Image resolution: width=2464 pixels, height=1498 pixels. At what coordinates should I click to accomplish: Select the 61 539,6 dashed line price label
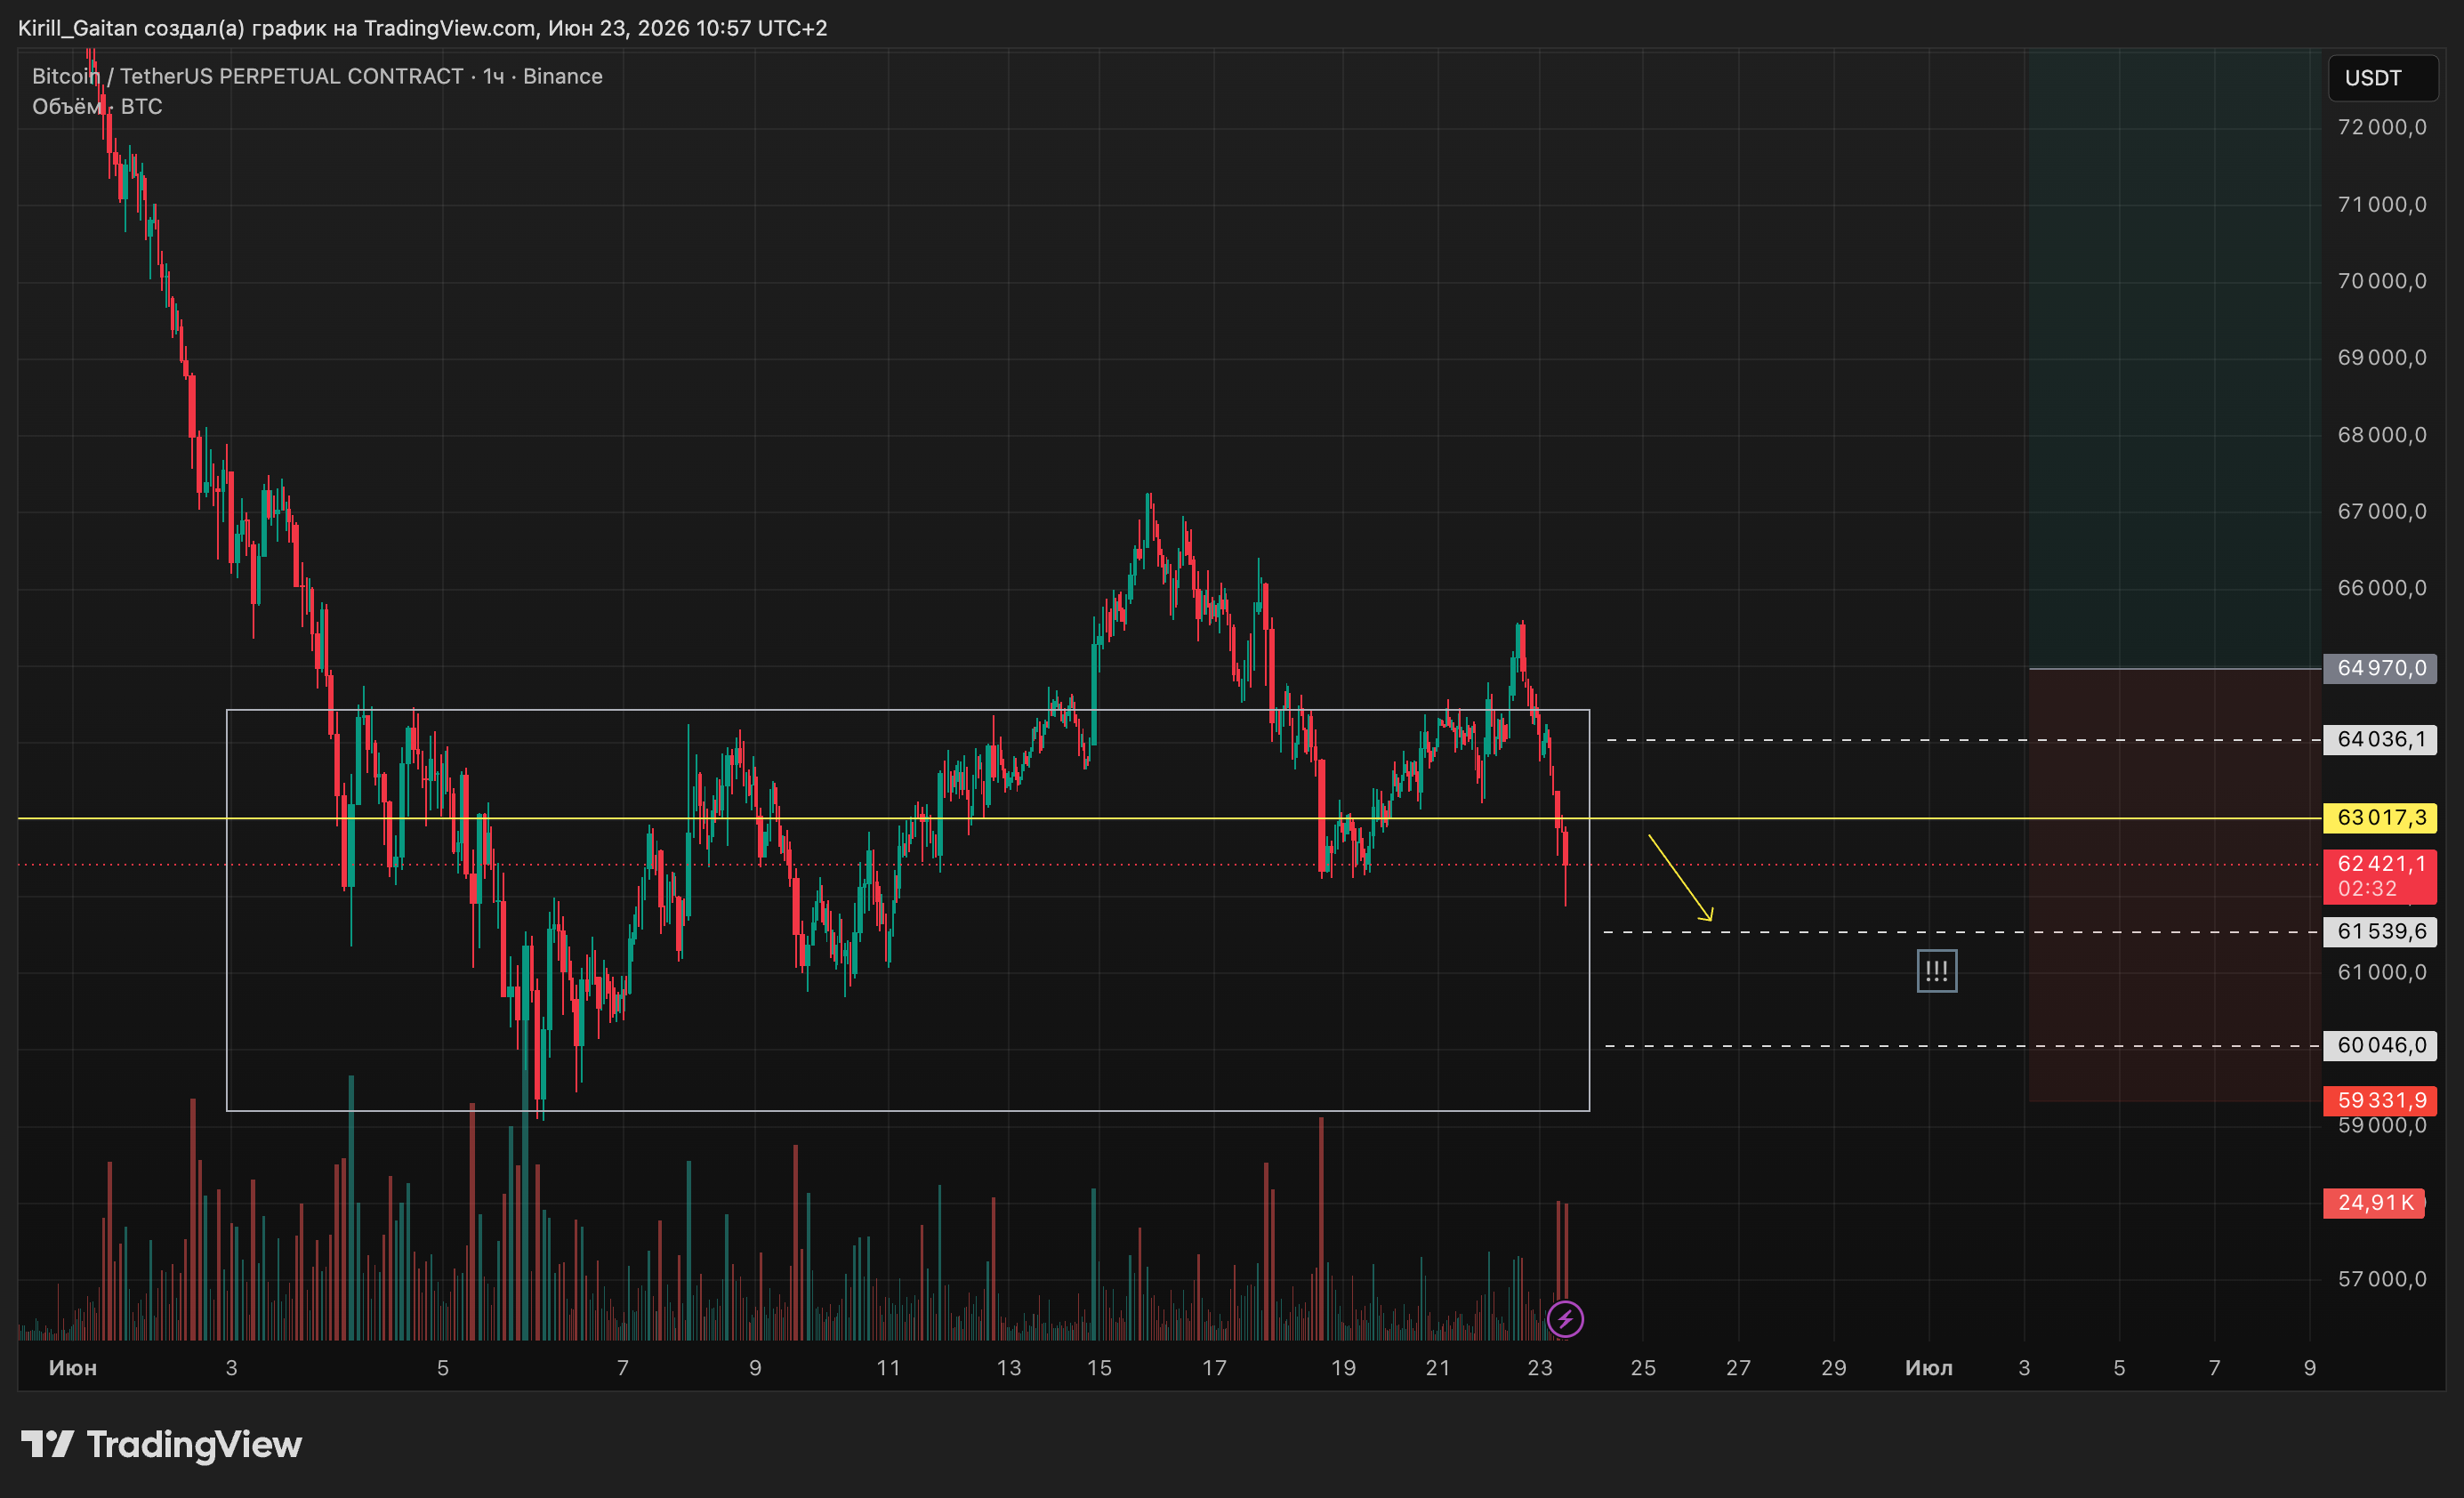click(x=2380, y=932)
